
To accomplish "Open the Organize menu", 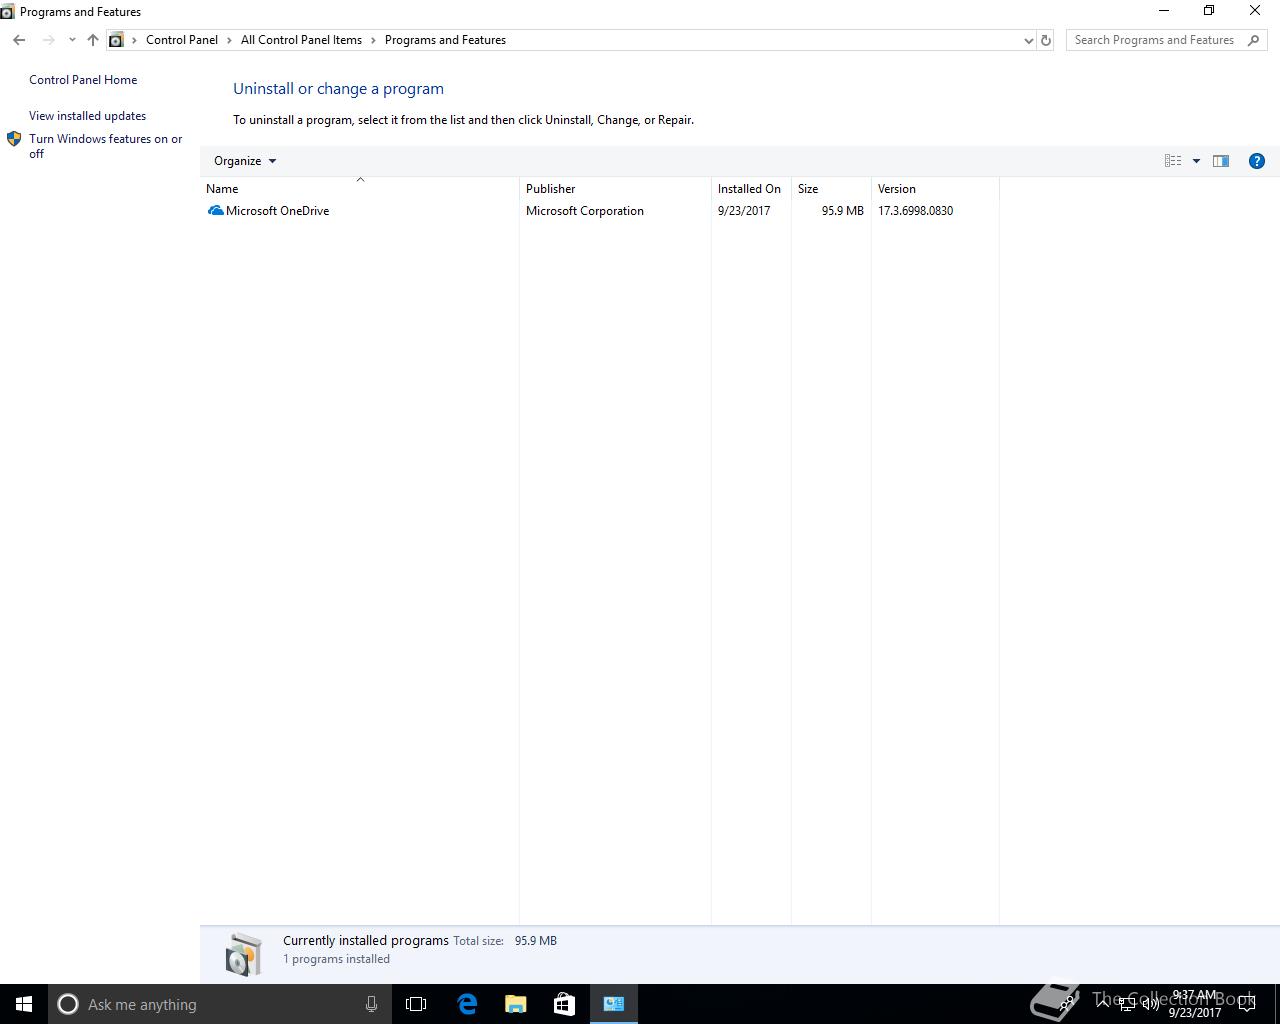I will click(x=245, y=161).
